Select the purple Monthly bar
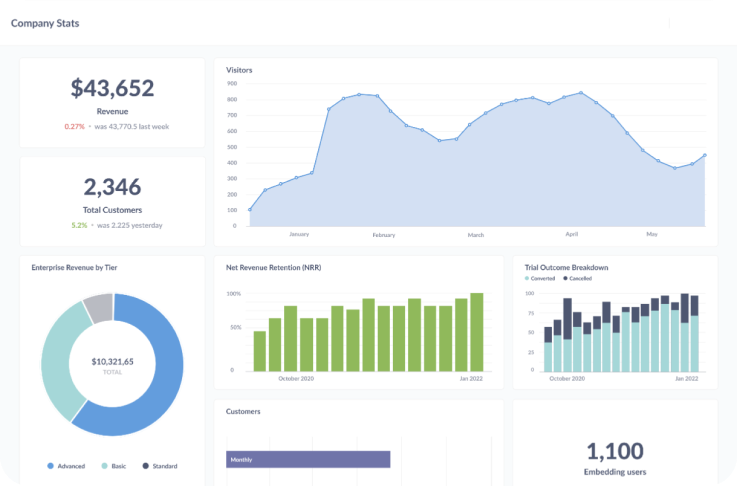This screenshot has width=737, height=486. 307,459
